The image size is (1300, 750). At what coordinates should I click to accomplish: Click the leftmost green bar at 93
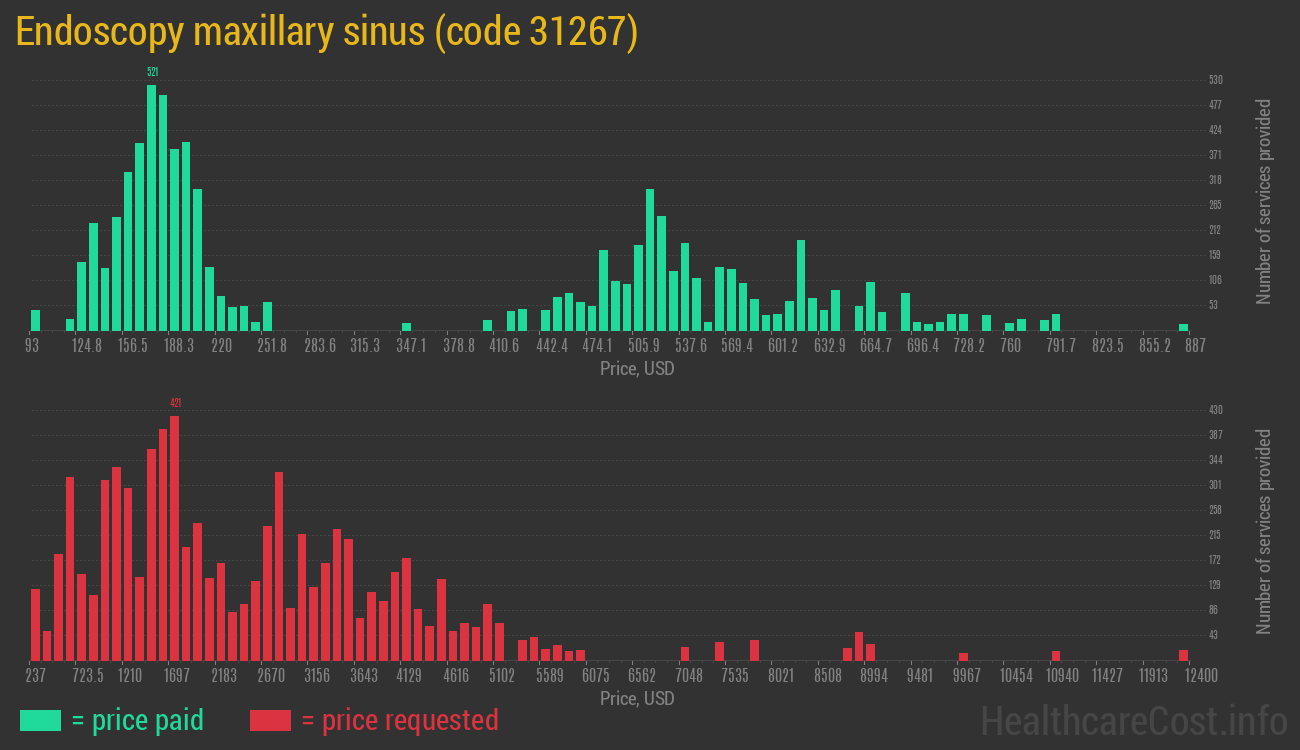pyautogui.click(x=36, y=320)
